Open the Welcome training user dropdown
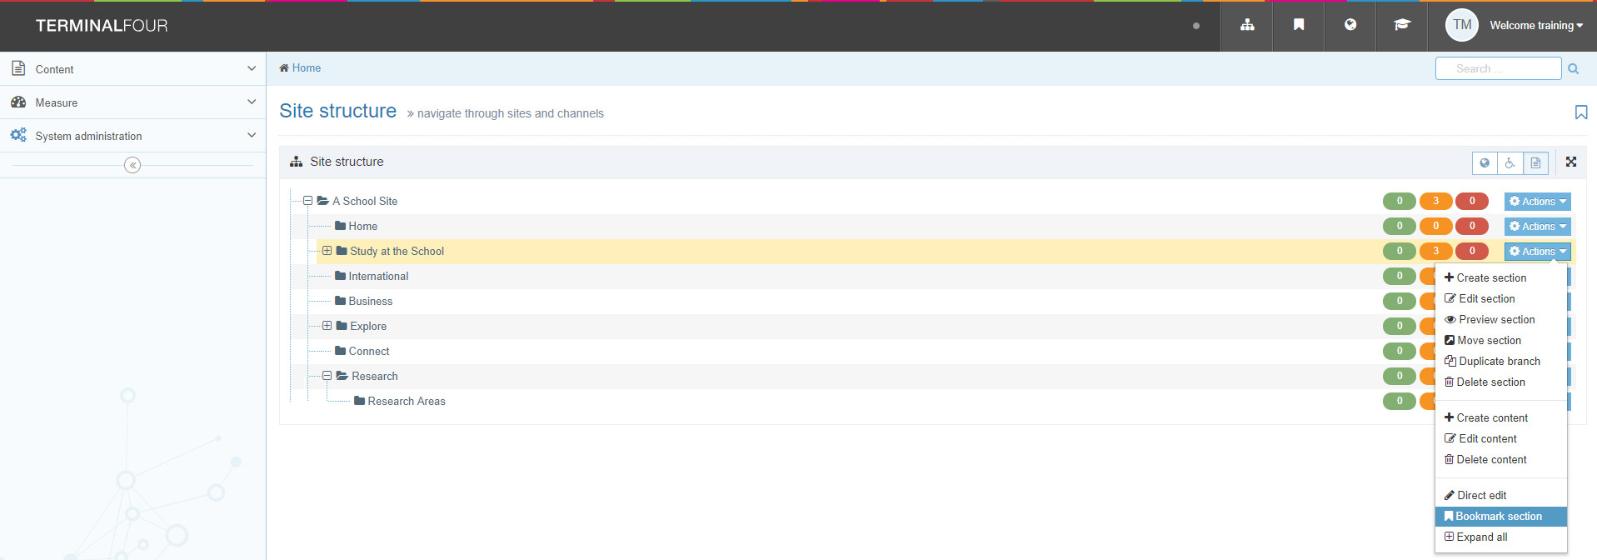 1536,25
